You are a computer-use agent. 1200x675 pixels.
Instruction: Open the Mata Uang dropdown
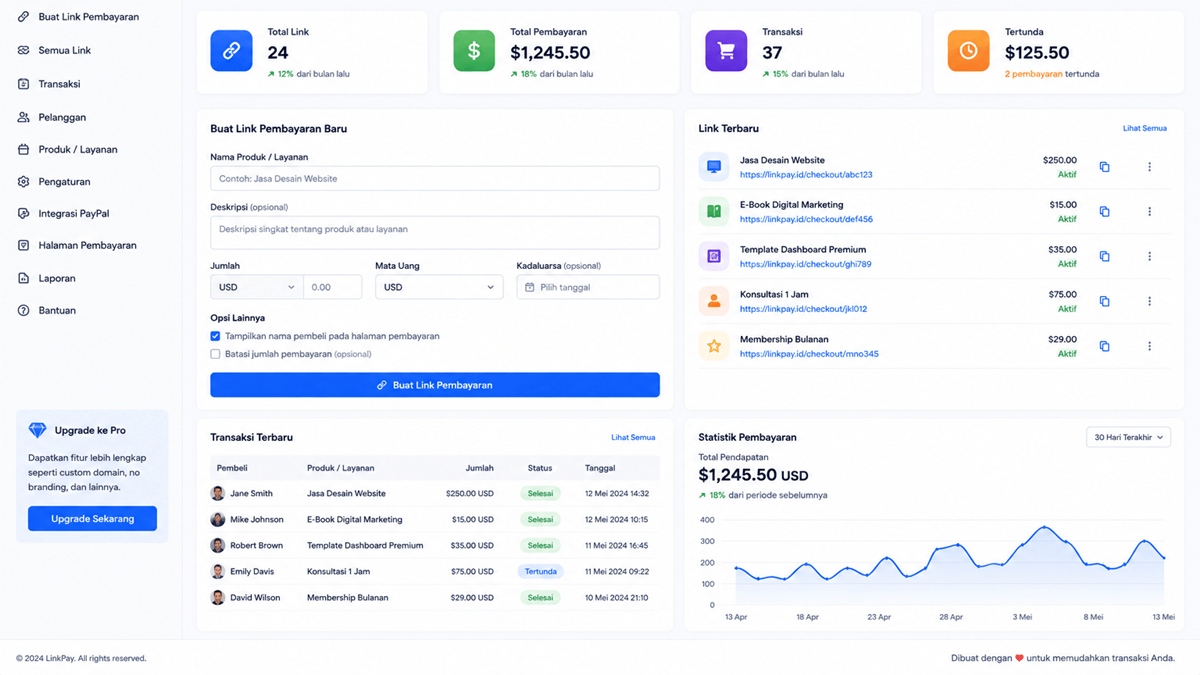coord(439,287)
